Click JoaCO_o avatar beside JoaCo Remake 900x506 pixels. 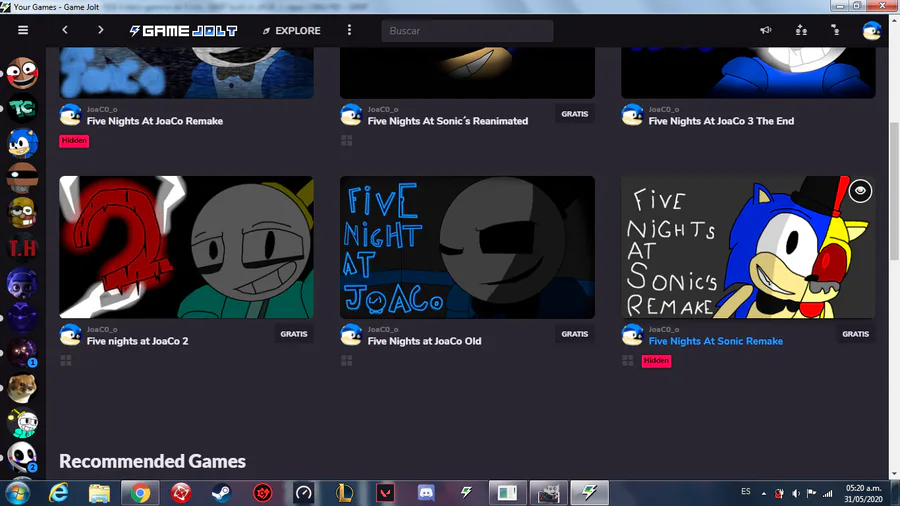tap(71, 115)
